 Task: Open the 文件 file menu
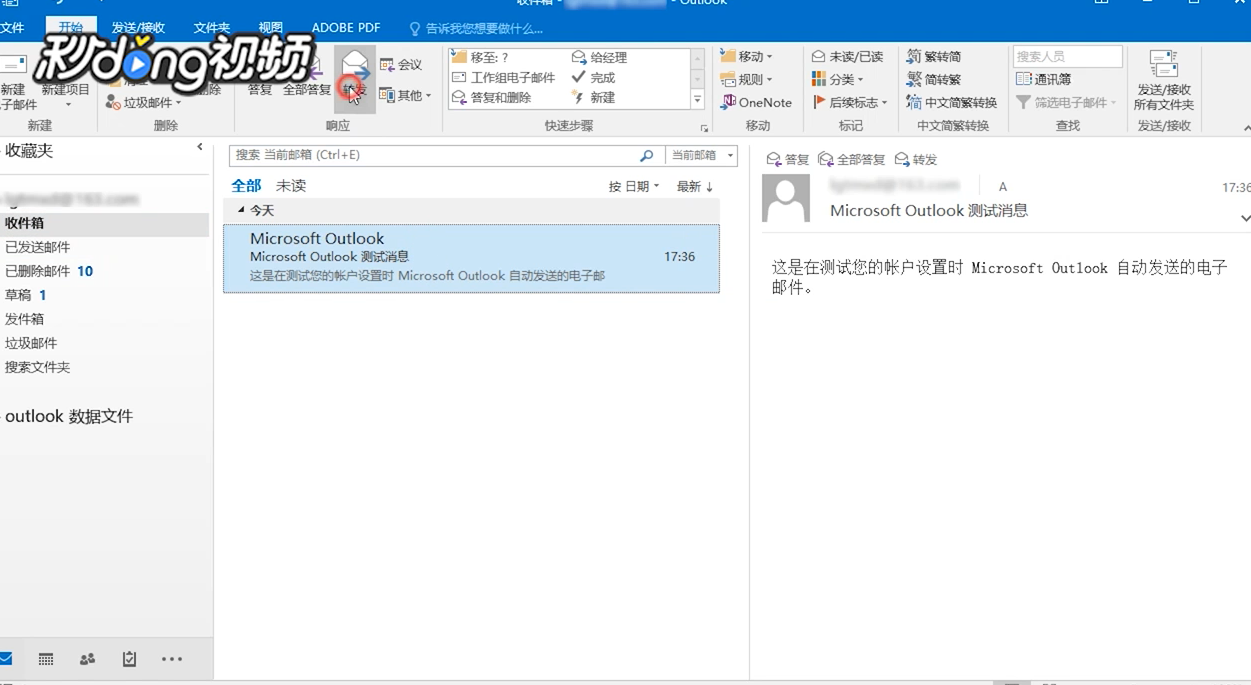pyautogui.click(x=12, y=28)
